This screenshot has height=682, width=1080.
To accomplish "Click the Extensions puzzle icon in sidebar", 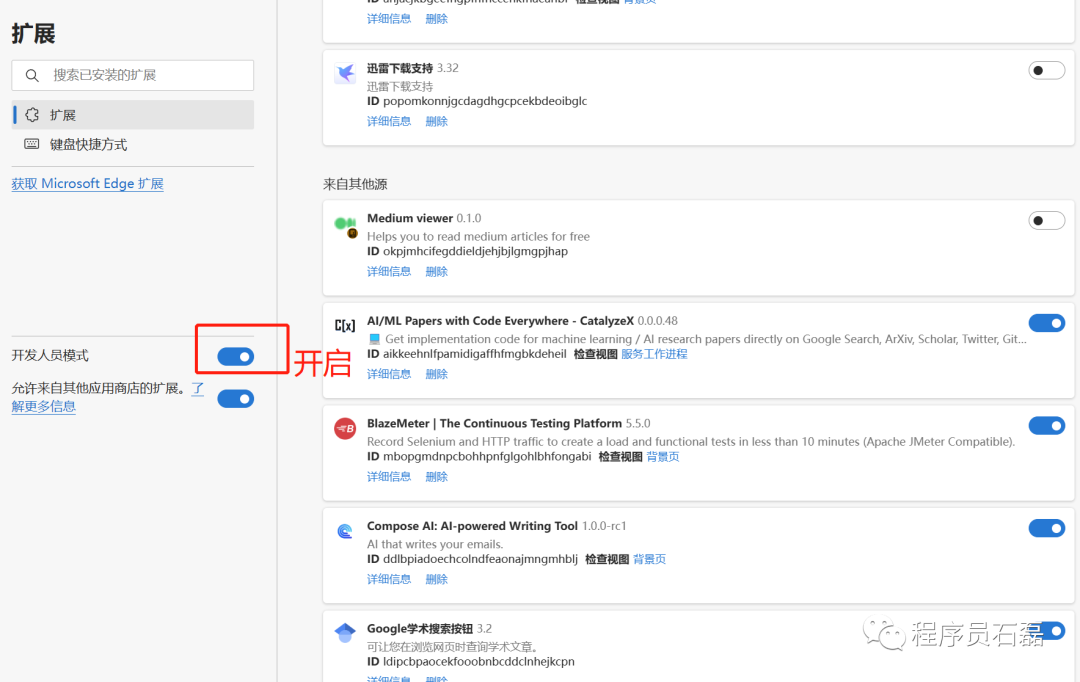I will click(x=32, y=115).
